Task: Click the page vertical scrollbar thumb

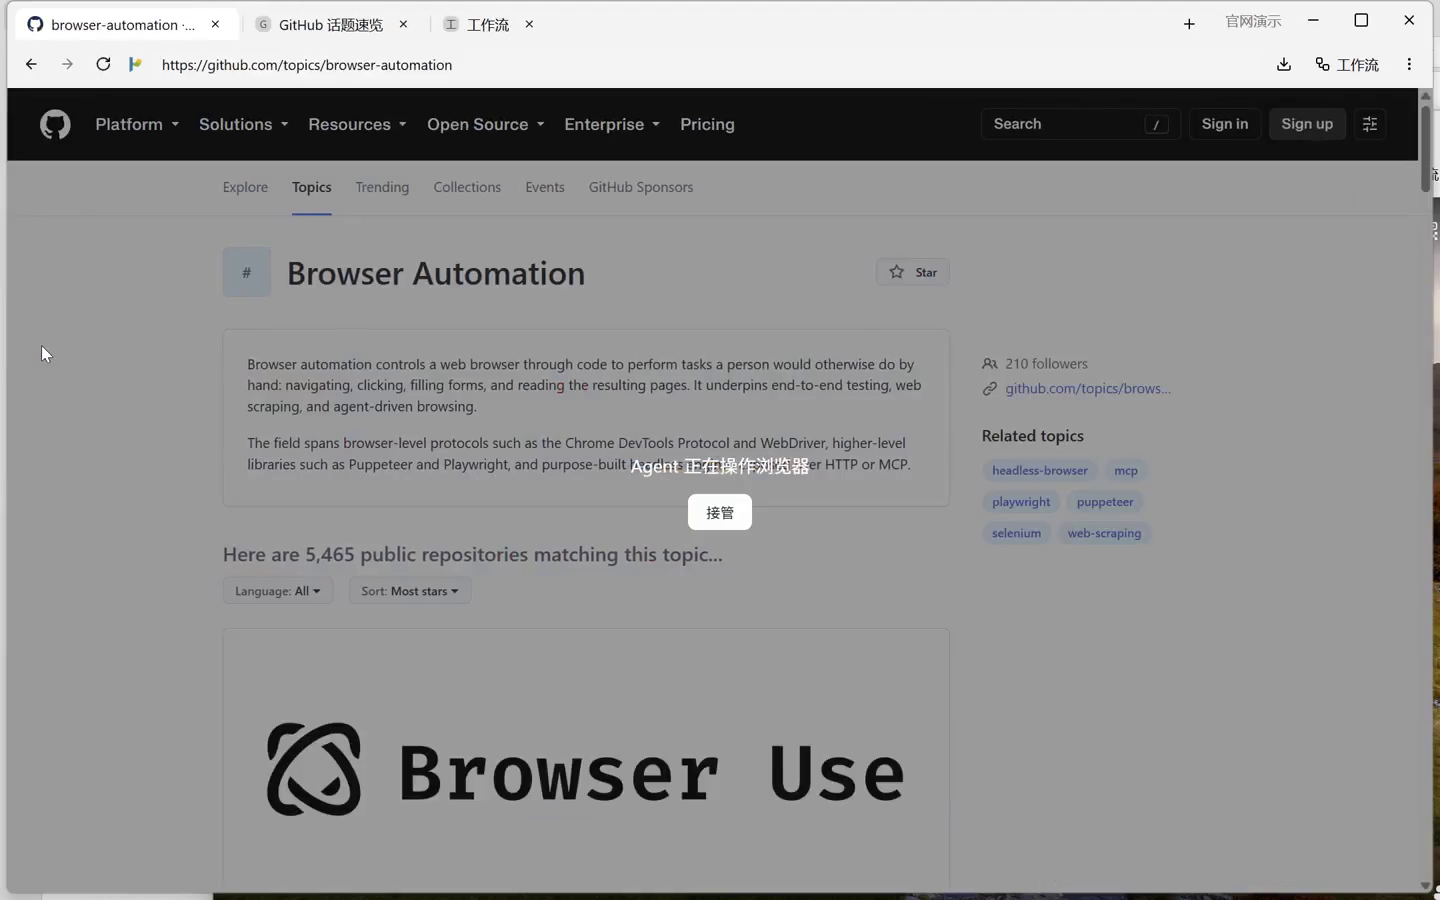Action: point(1426,148)
